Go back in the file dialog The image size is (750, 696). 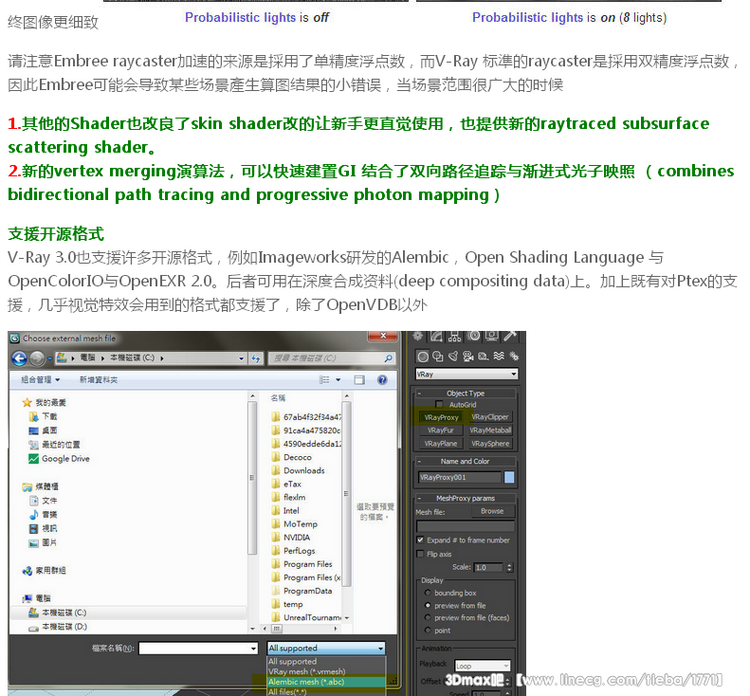click(x=20, y=358)
